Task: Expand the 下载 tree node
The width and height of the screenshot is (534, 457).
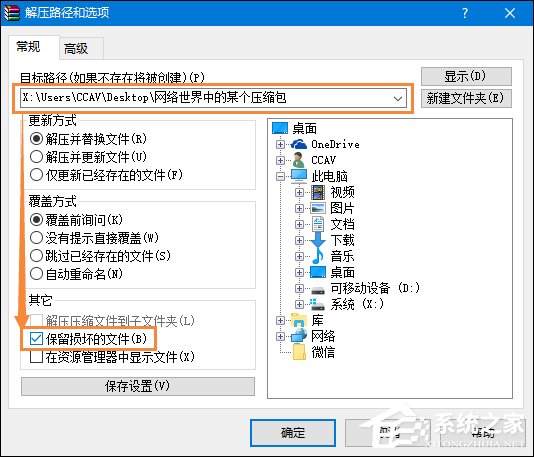Action: [299, 240]
